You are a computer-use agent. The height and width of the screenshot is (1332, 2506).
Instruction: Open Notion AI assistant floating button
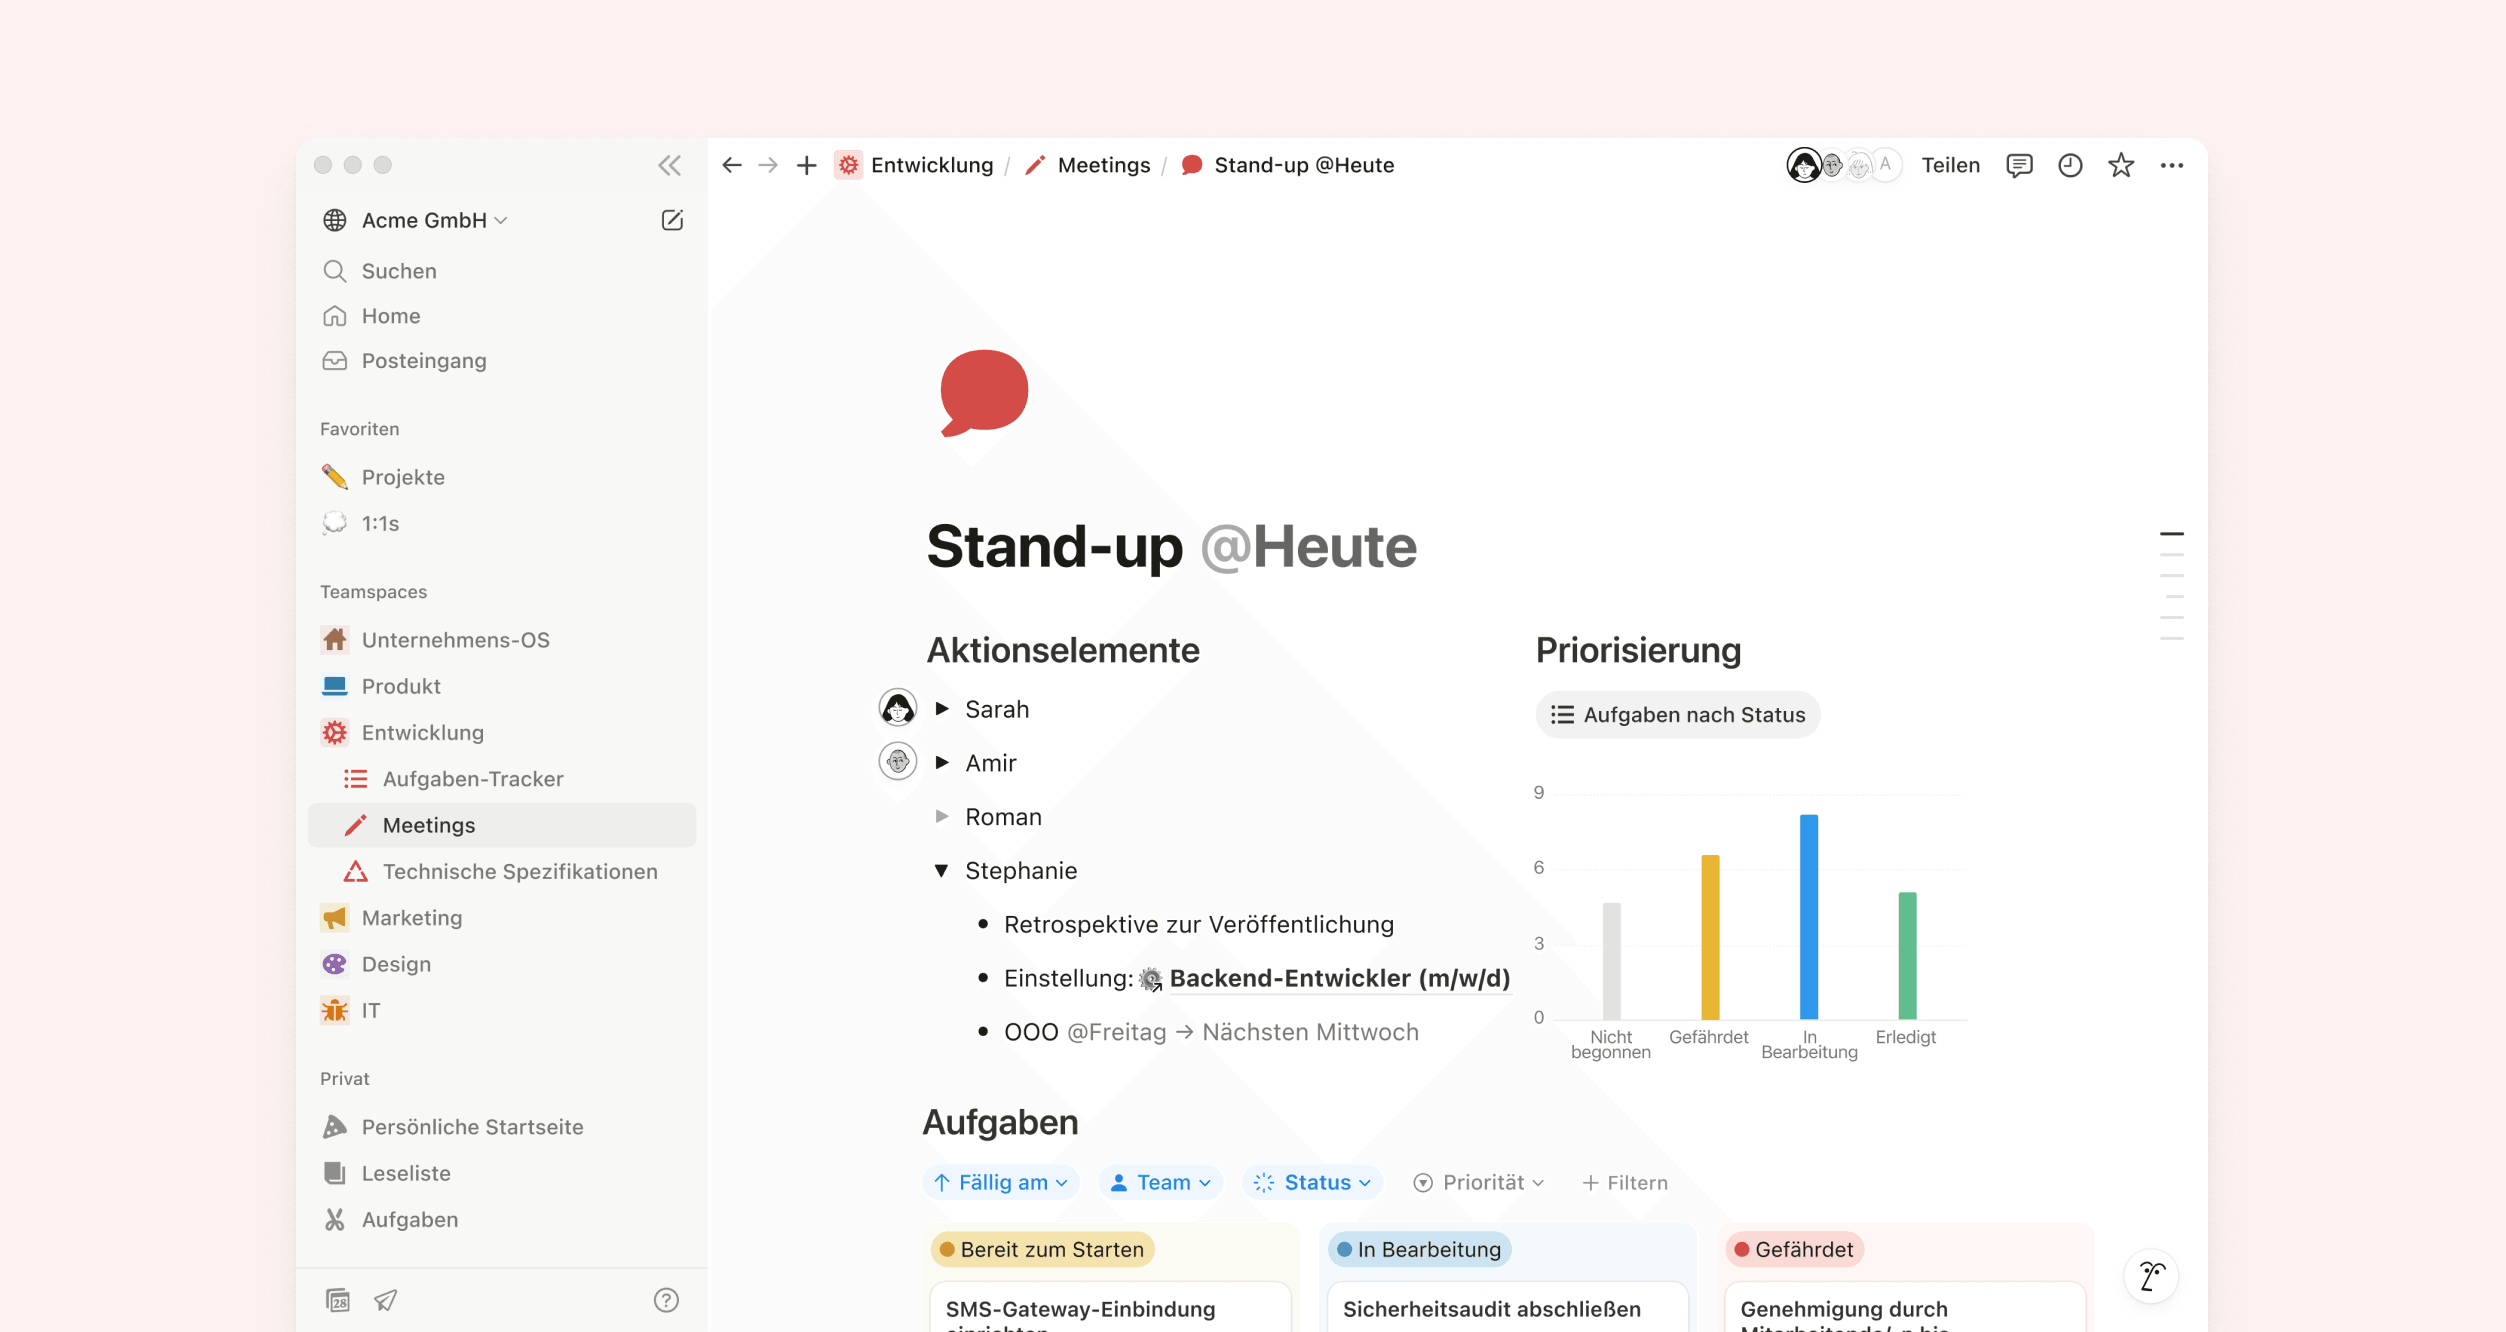tap(2151, 1276)
